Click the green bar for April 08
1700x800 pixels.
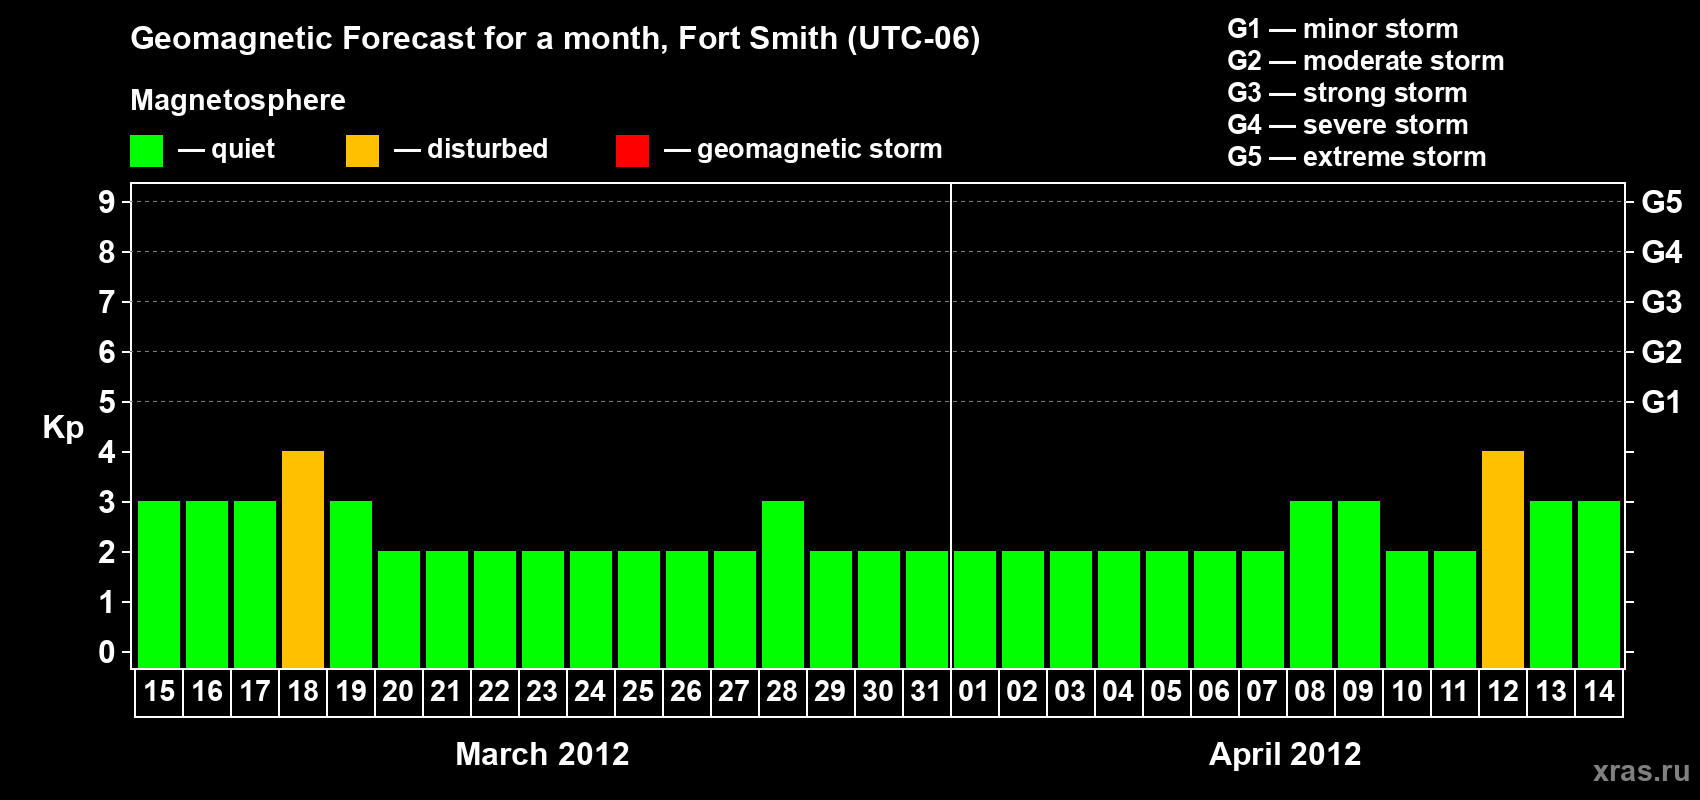pos(1311,584)
